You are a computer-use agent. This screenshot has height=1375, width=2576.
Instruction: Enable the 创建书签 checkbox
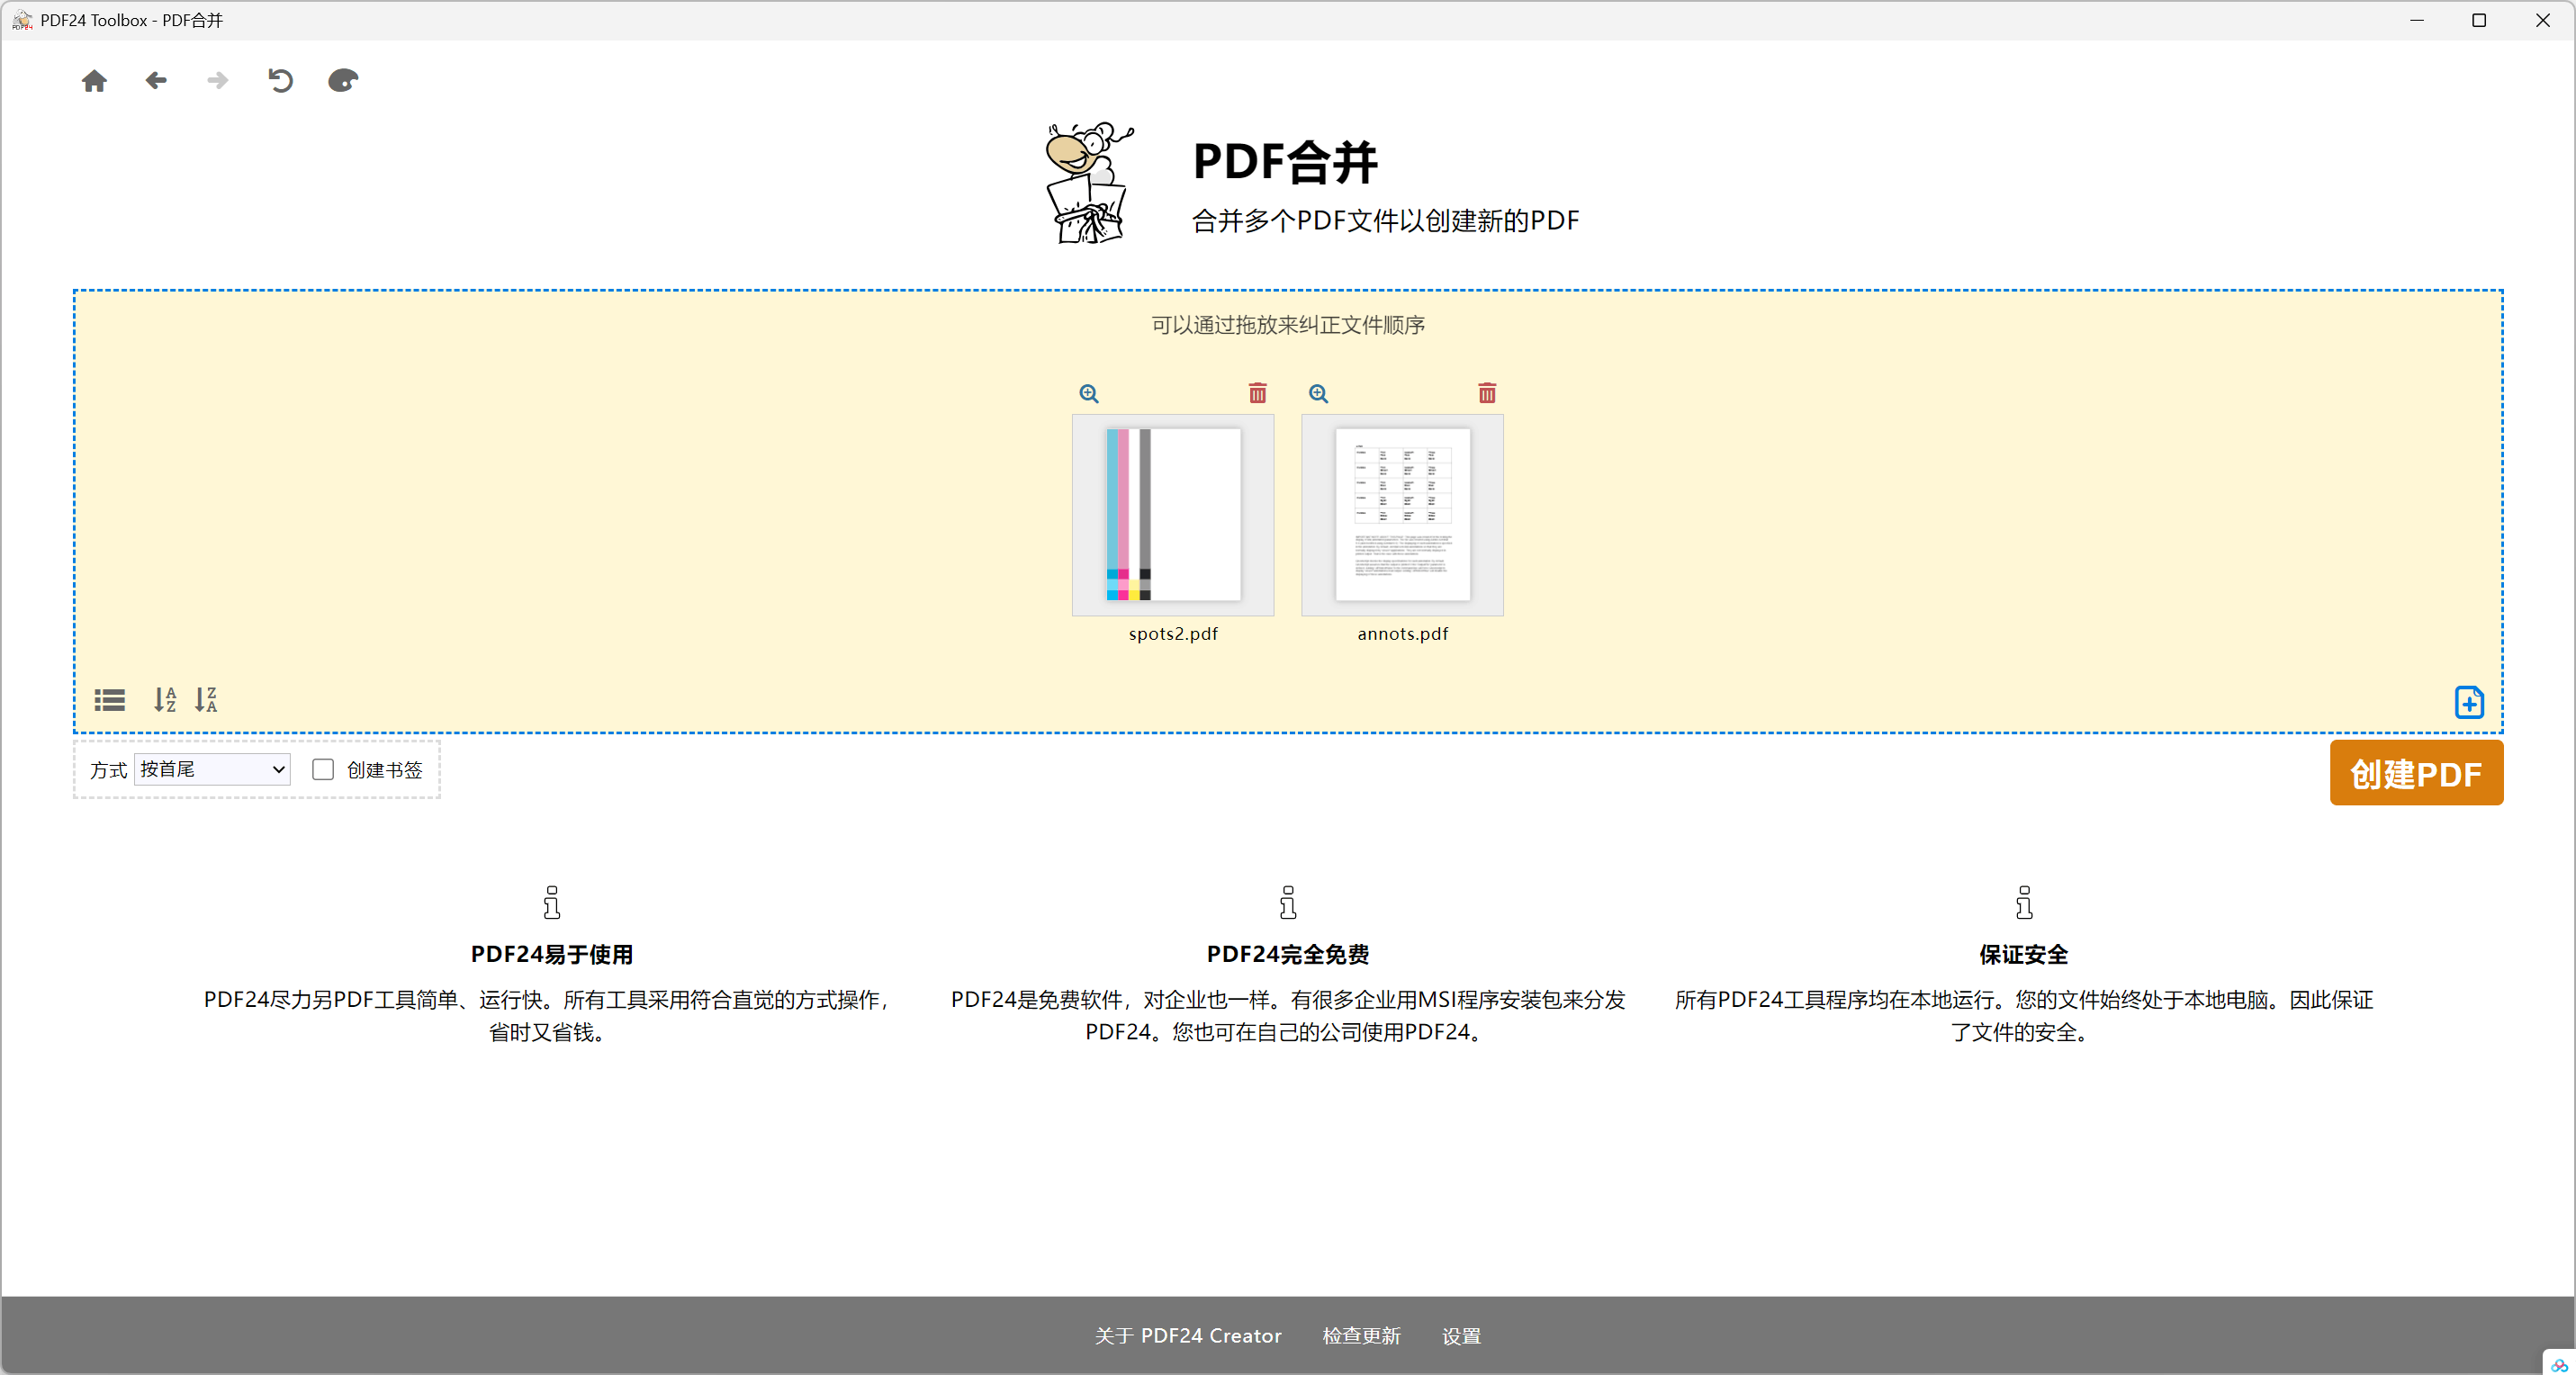click(x=322, y=769)
